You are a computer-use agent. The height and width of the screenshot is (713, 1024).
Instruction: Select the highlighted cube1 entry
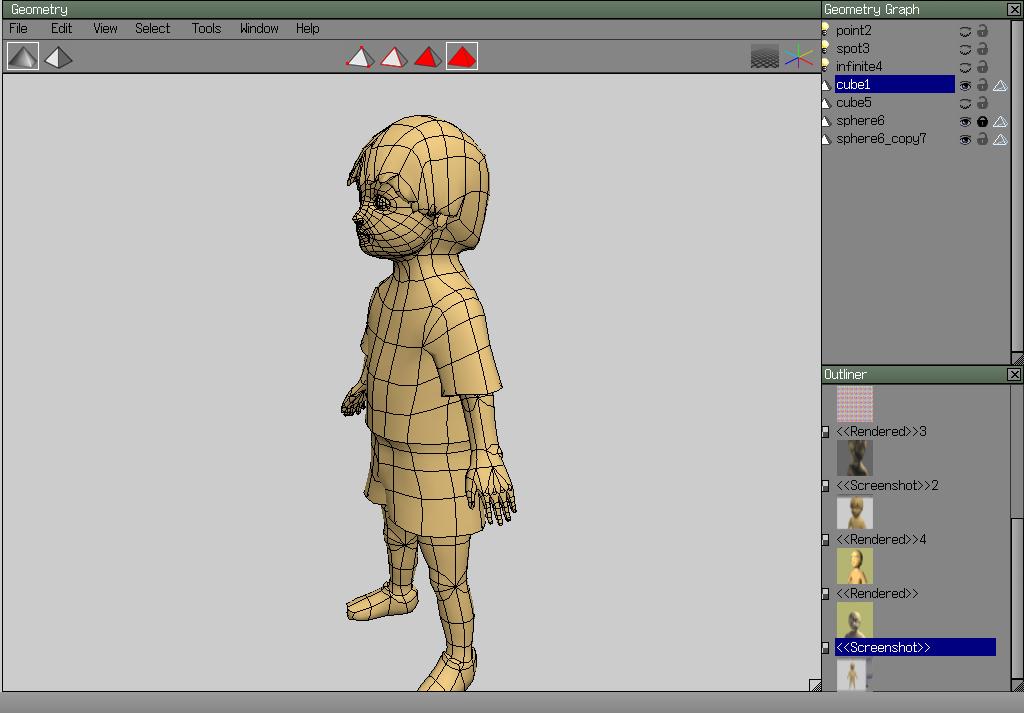[x=895, y=84]
